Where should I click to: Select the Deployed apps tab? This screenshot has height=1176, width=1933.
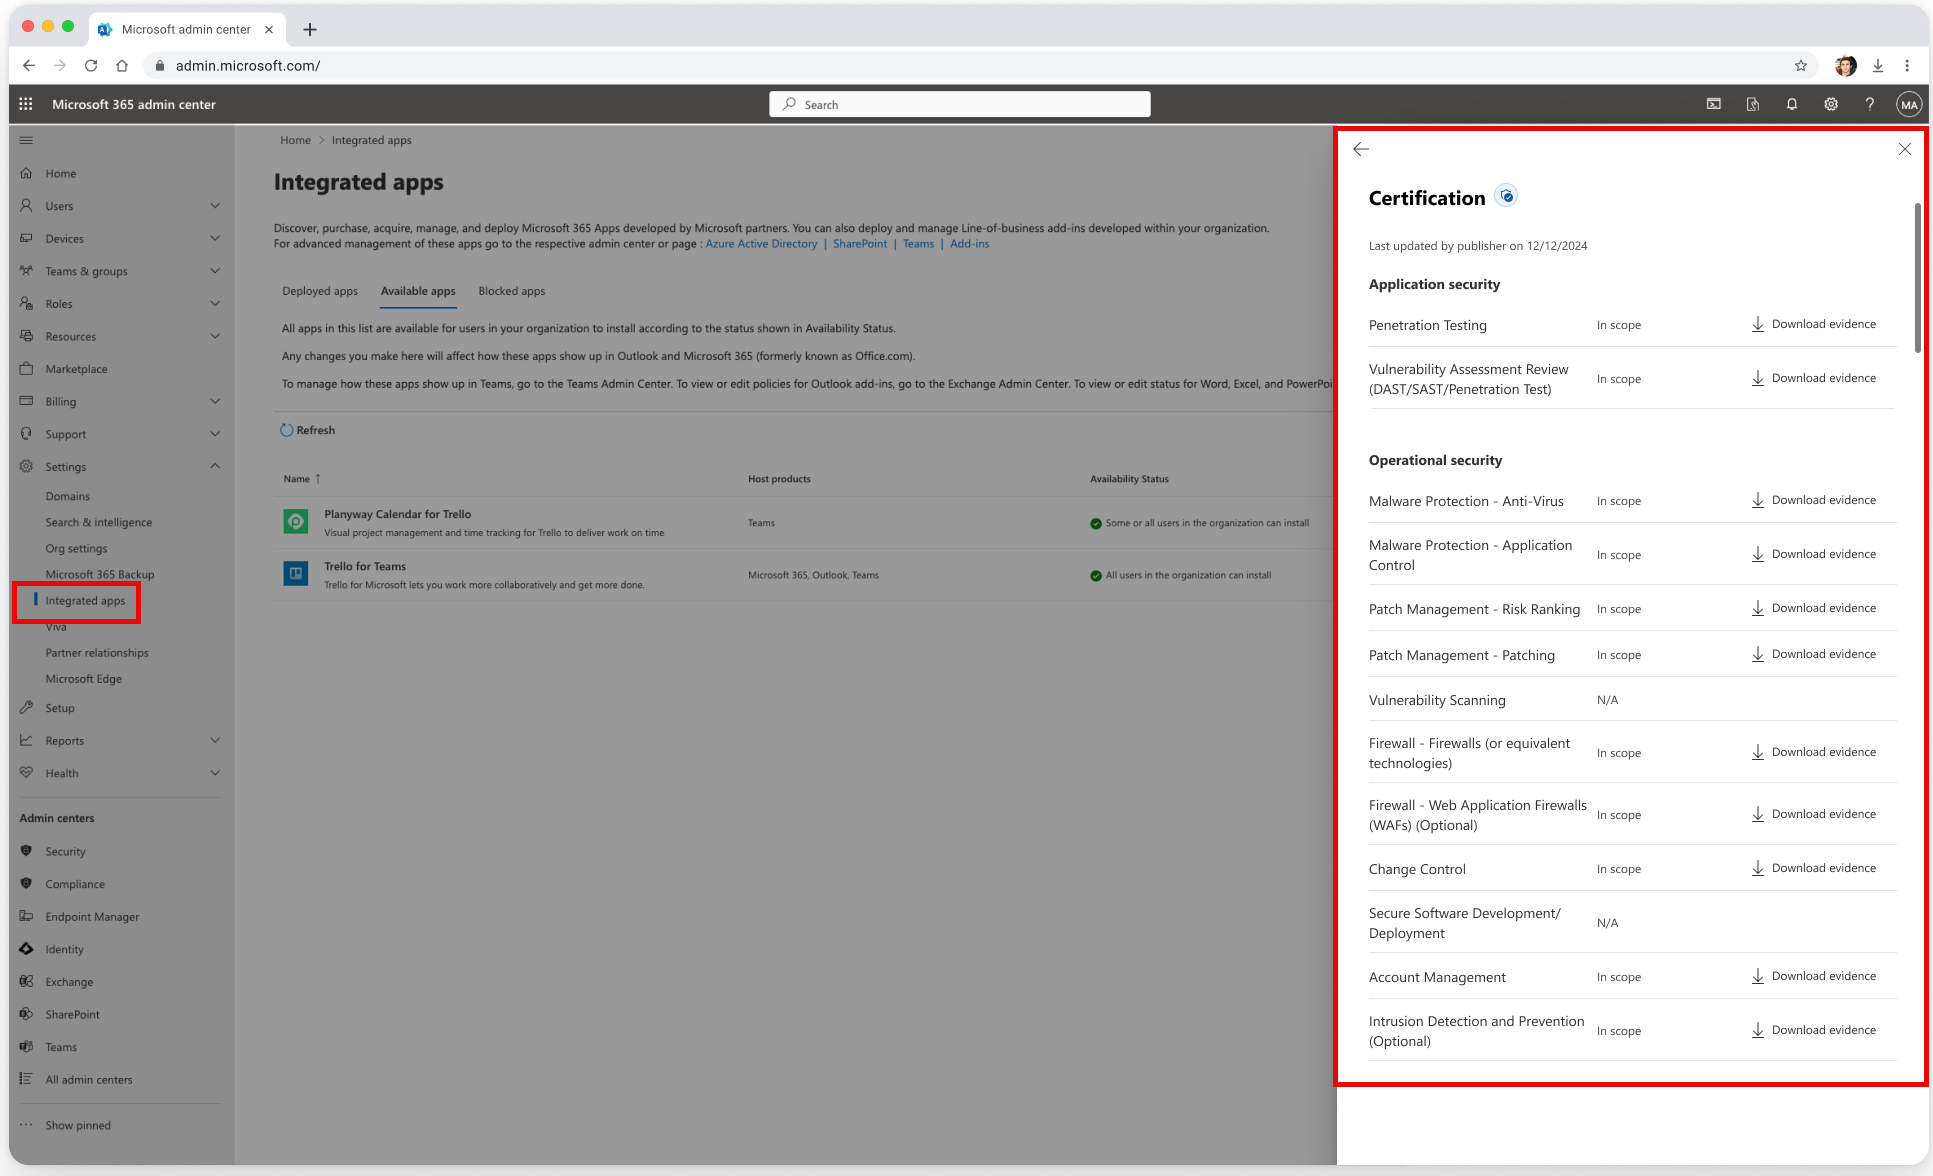(x=320, y=290)
